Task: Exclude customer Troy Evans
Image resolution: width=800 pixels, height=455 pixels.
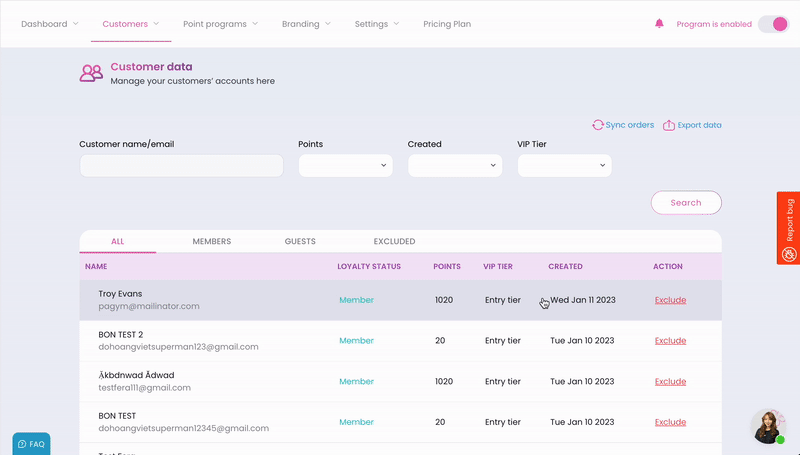Action: coord(670,300)
